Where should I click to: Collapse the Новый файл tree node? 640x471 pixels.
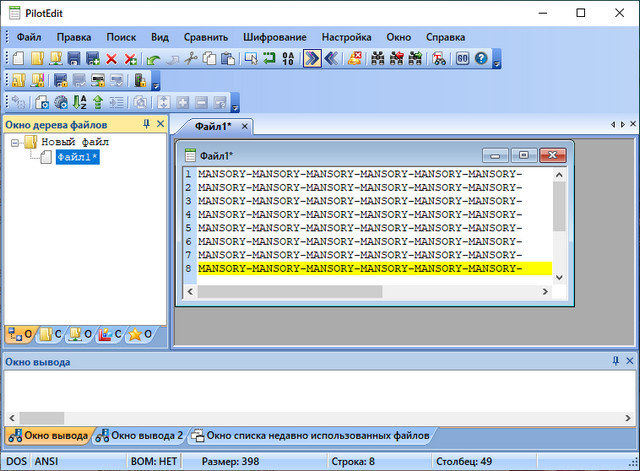[x=16, y=142]
